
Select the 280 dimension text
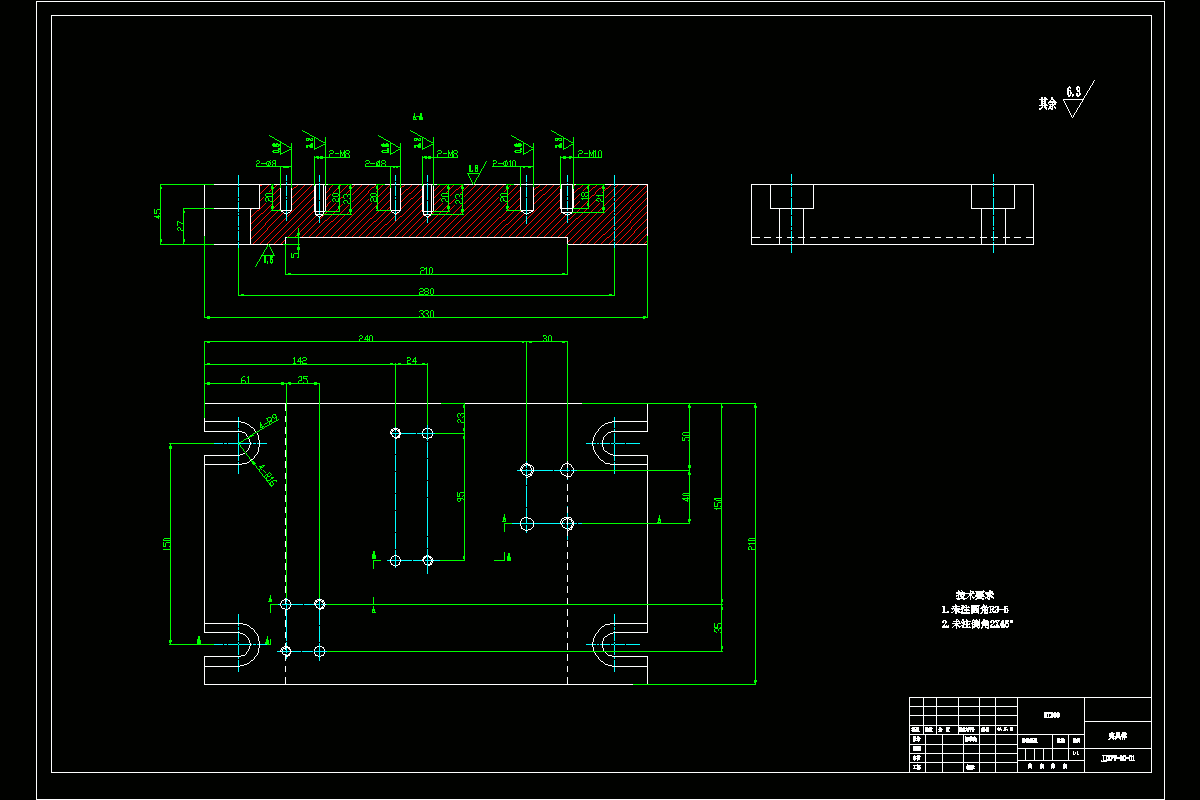[426, 291]
